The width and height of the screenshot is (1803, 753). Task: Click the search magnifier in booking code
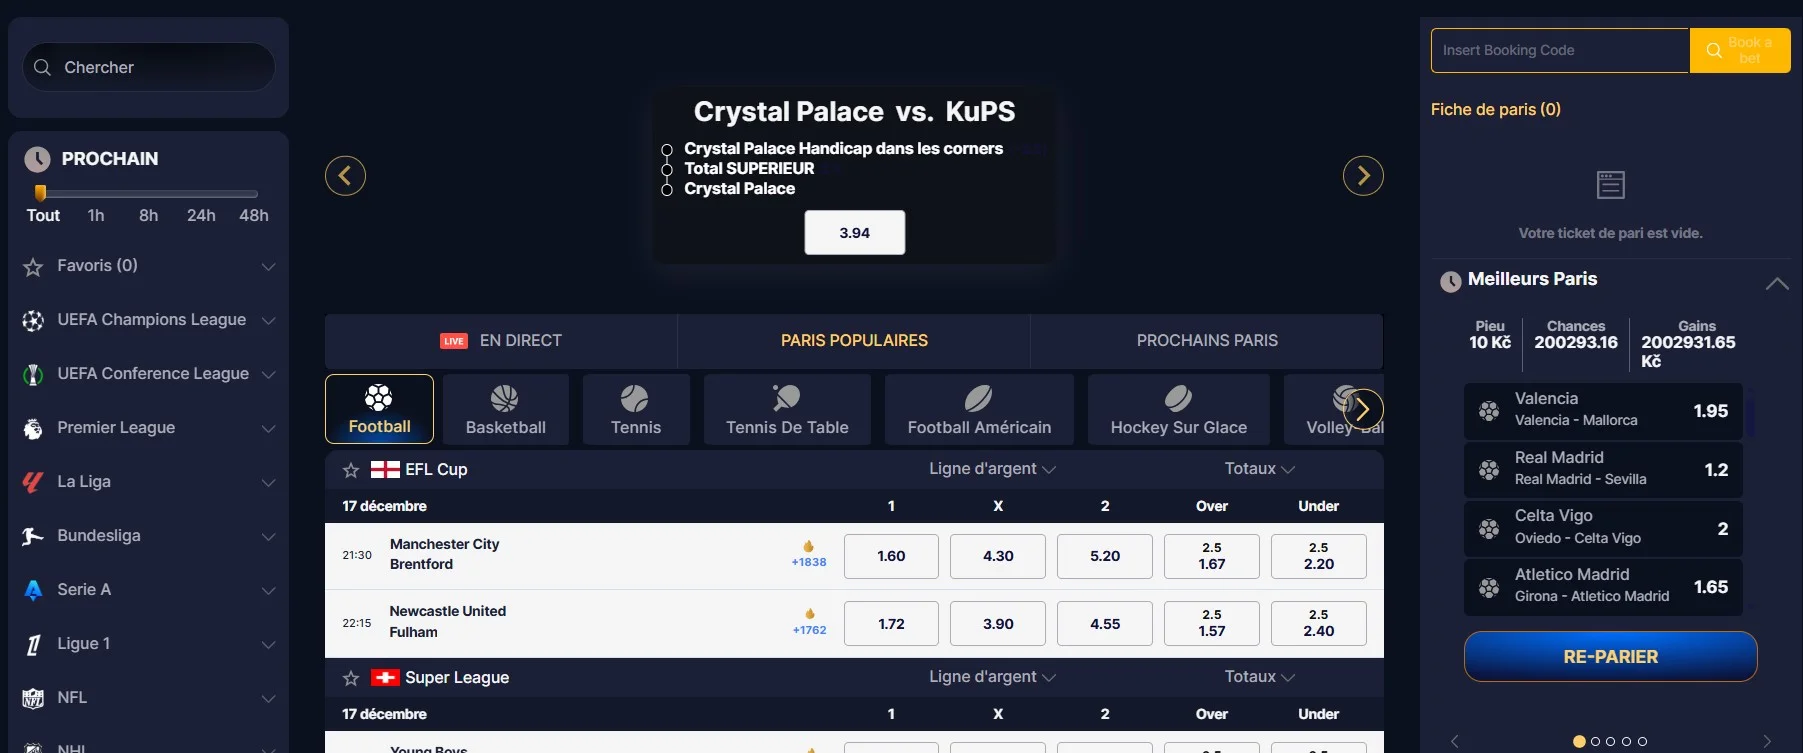pos(1714,50)
